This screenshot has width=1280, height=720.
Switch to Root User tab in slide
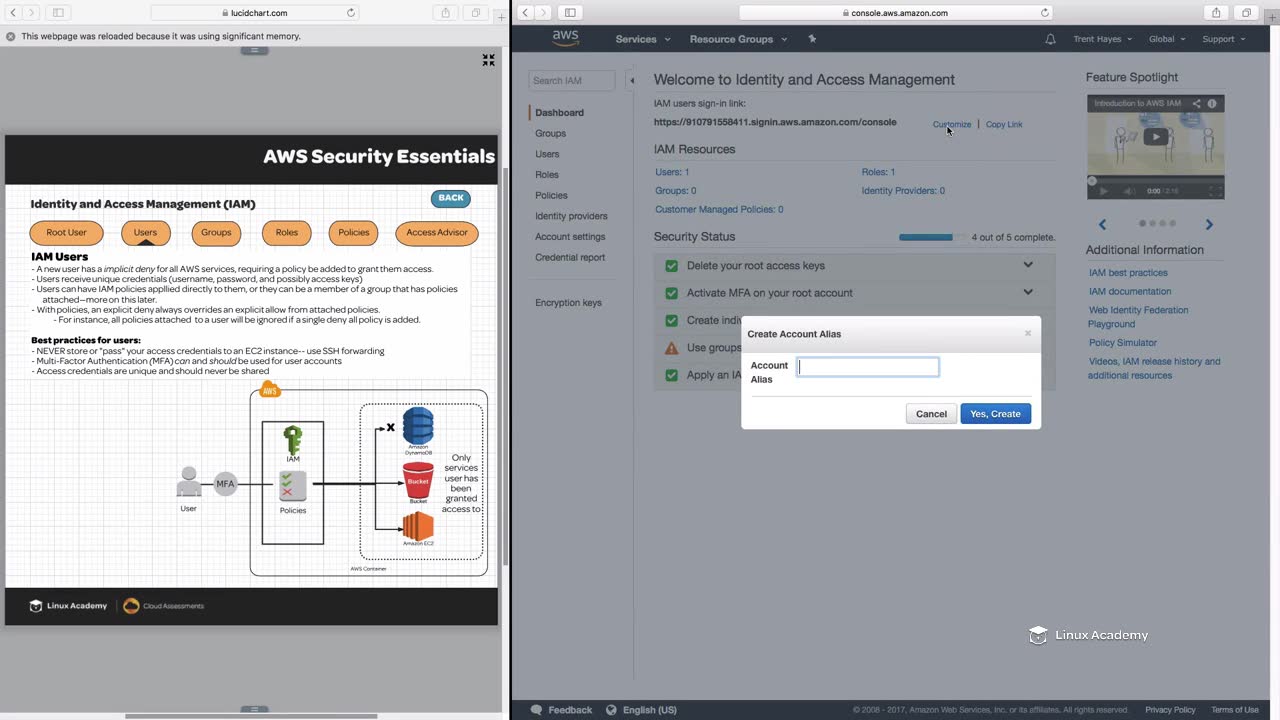67,233
